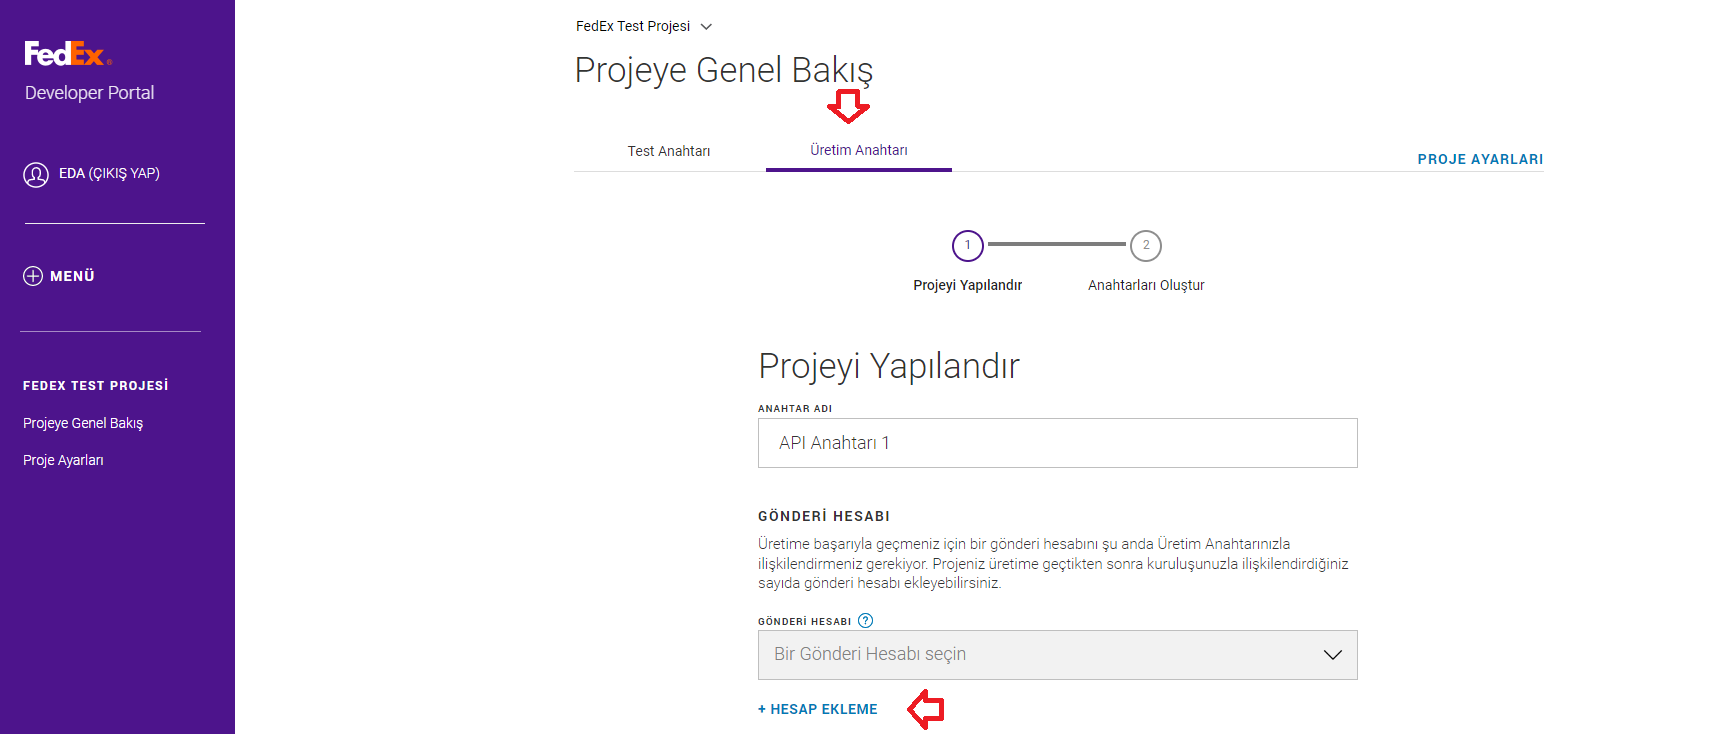This screenshot has height=734, width=1732.
Task: Click the Anahtarları Oluştur step label
Action: [x=1146, y=285]
